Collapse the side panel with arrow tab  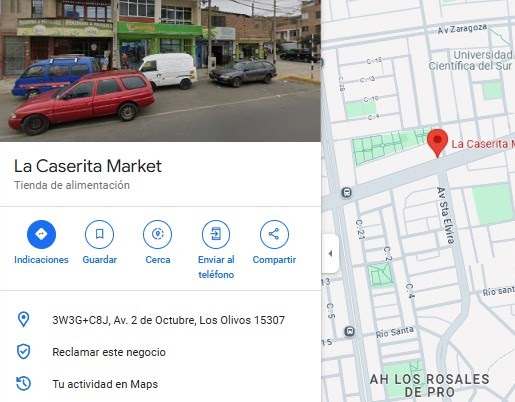point(330,253)
